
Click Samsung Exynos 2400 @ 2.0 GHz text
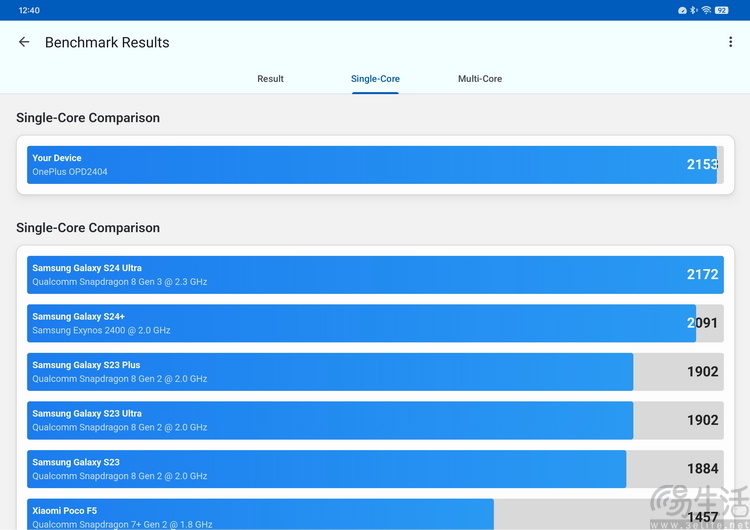pyautogui.click(x=101, y=330)
